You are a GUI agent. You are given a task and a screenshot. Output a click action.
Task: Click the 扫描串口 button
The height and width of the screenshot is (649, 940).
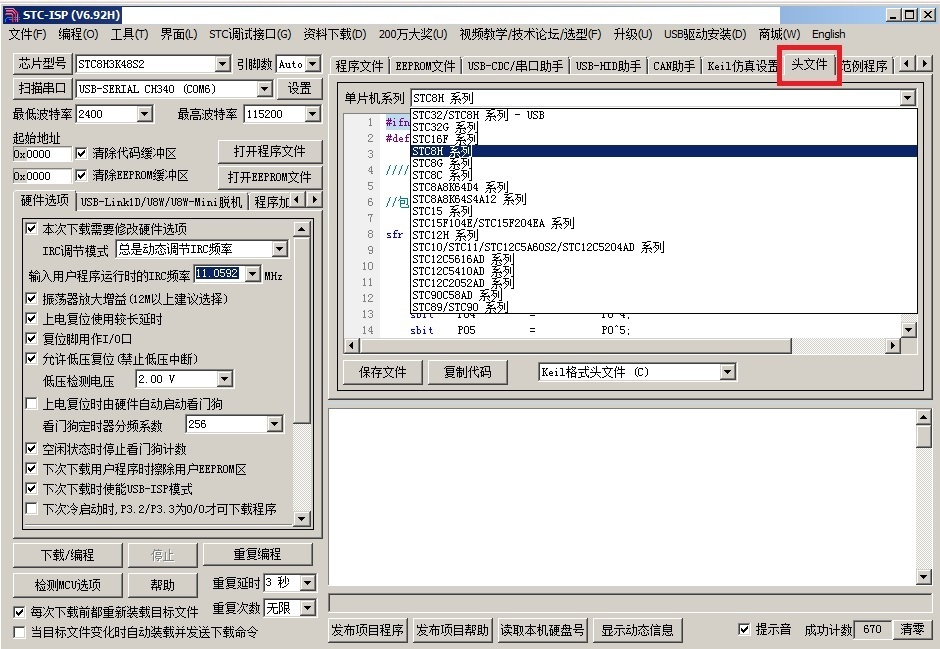tap(42, 89)
